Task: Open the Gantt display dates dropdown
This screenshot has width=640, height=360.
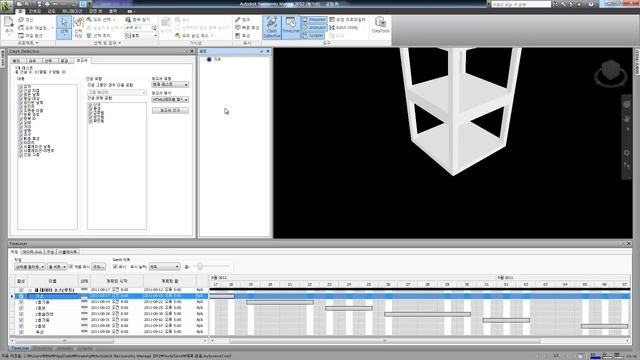Action: click(164, 267)
